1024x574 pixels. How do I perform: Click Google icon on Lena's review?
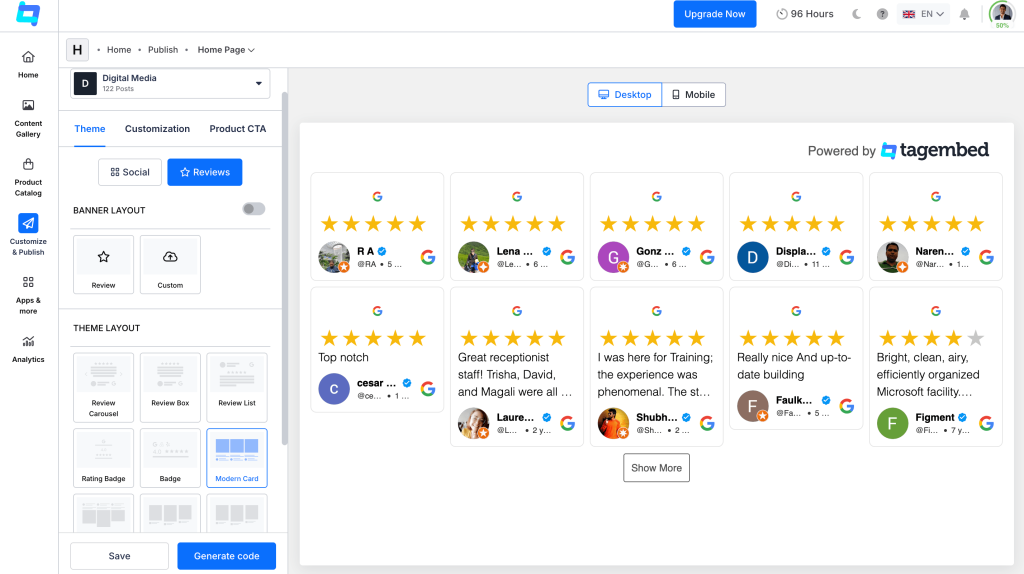click(x=568, y=257)
